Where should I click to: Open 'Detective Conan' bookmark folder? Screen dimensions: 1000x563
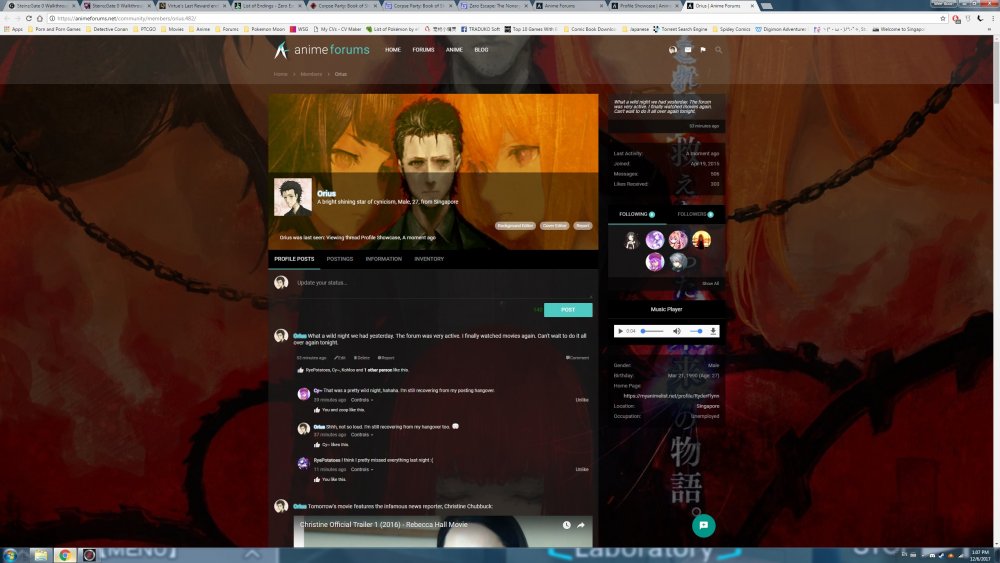107,29
